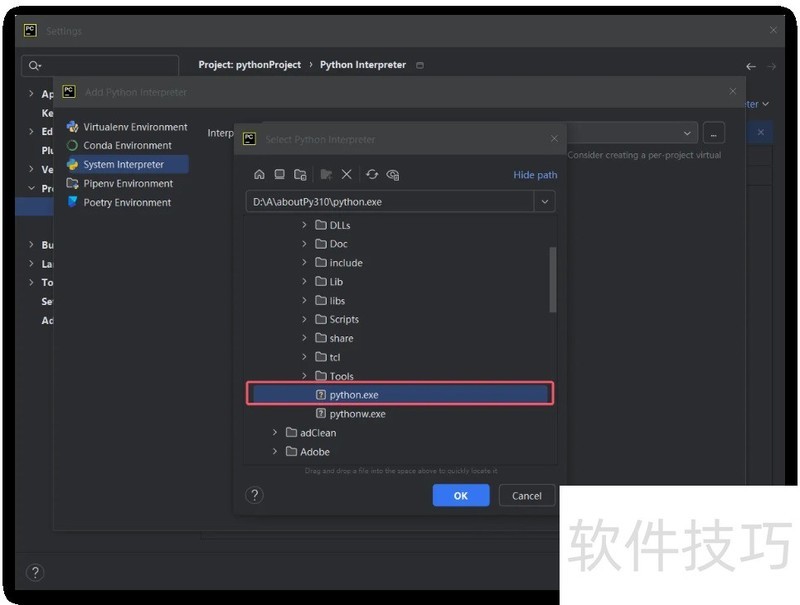The width and height of the screenshot is (800, 605).
Task: Click the file path input field
Action: [390, 202]
